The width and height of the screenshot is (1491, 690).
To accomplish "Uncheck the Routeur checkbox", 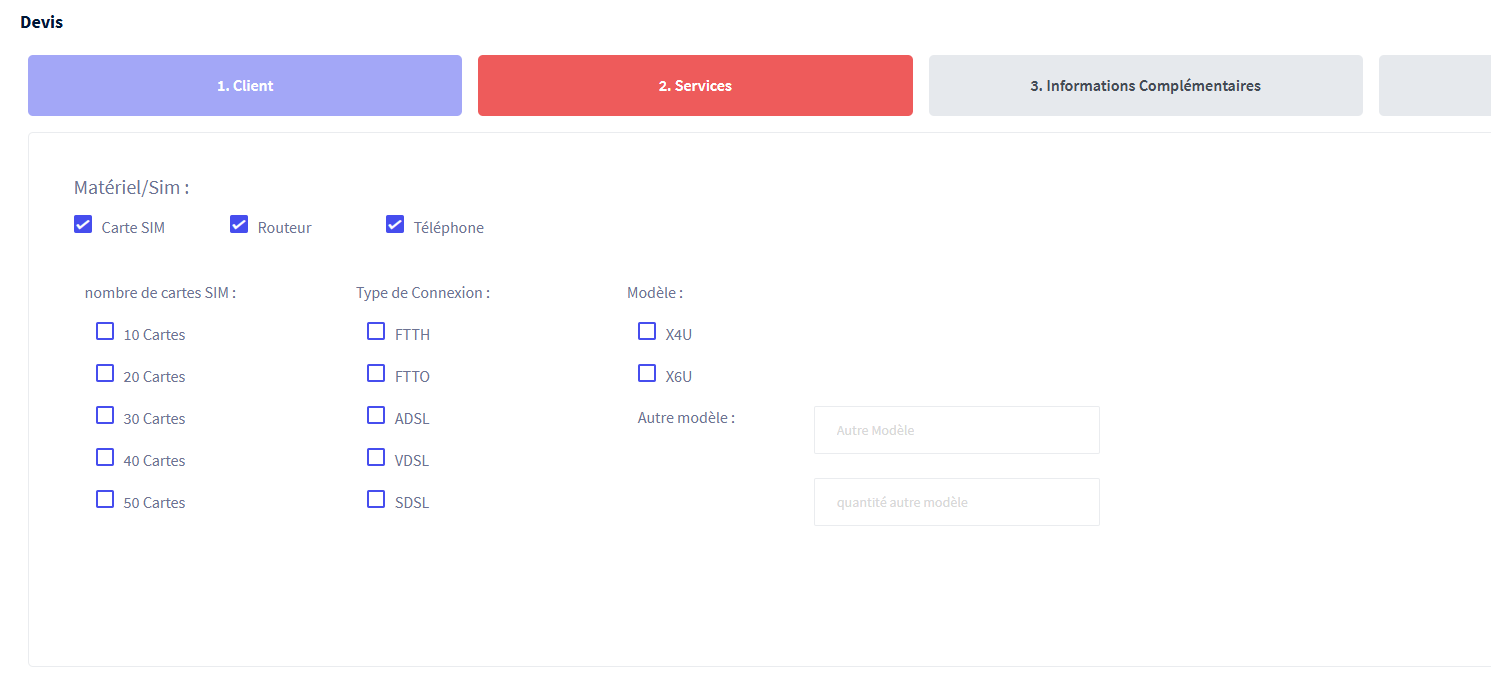I will point(239,224).
